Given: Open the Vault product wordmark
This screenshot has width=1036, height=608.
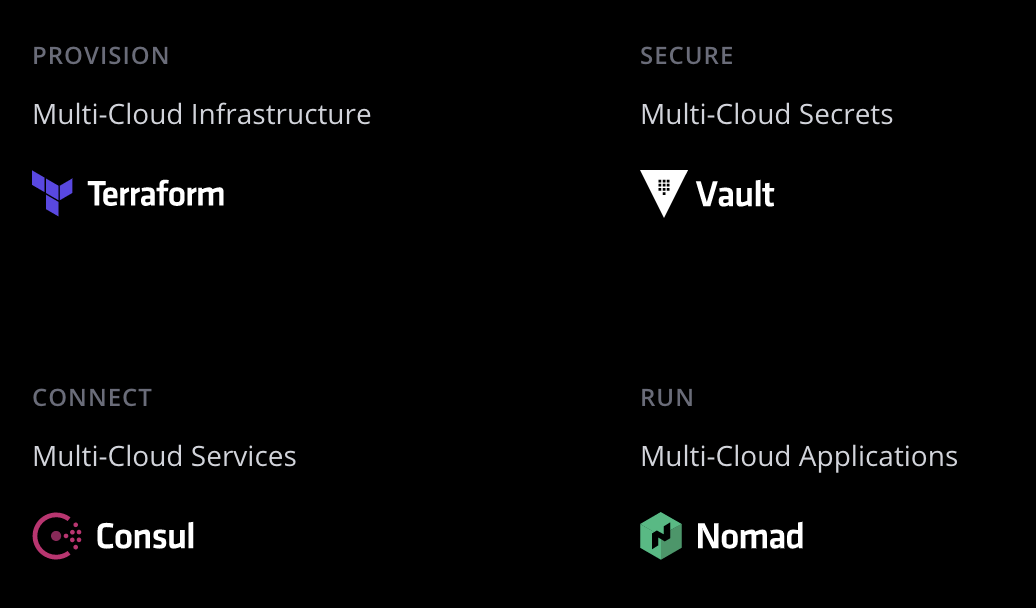Looking at the screenshot, I should click(735, 194).
